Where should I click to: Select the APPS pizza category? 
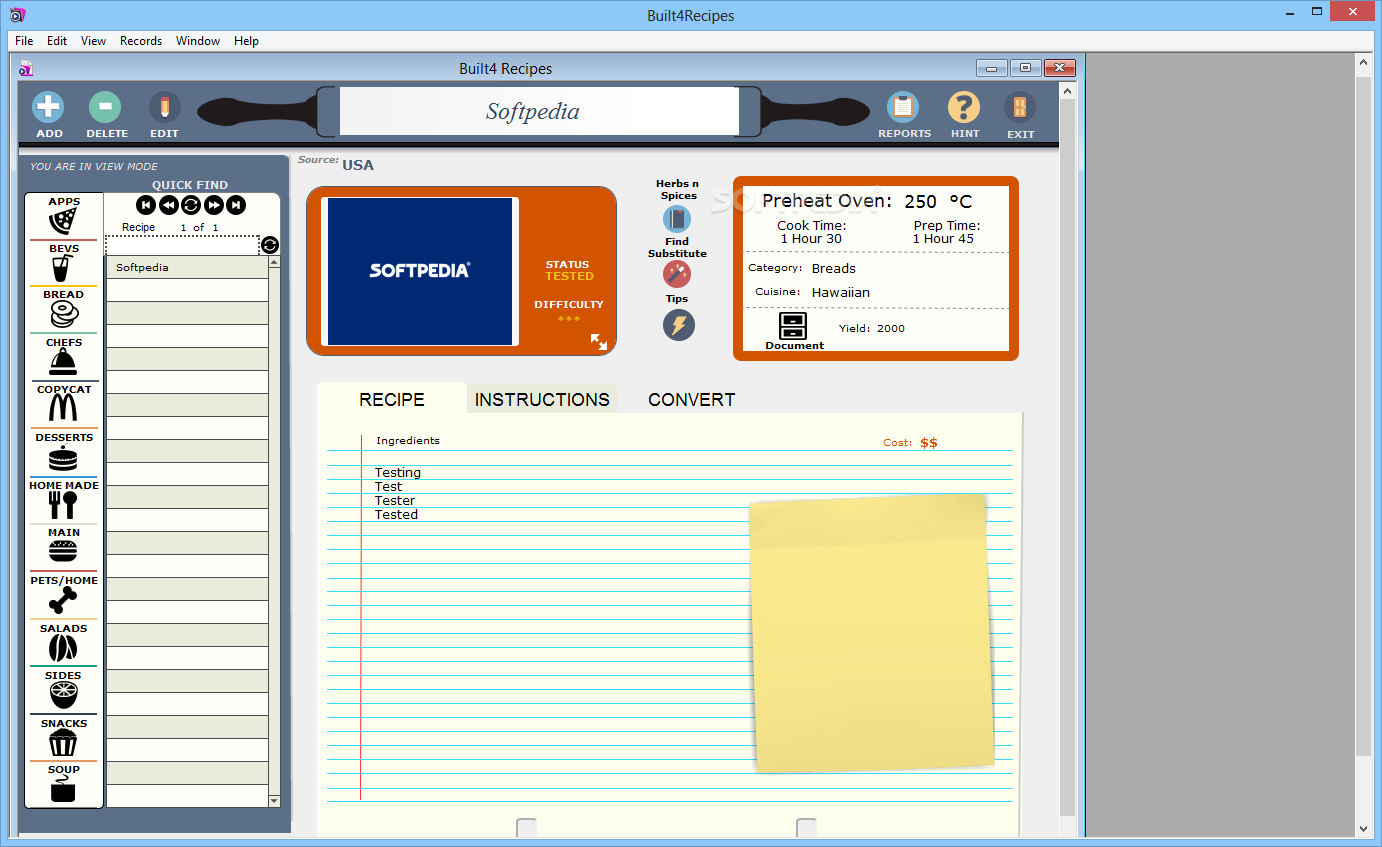[64, 221]
